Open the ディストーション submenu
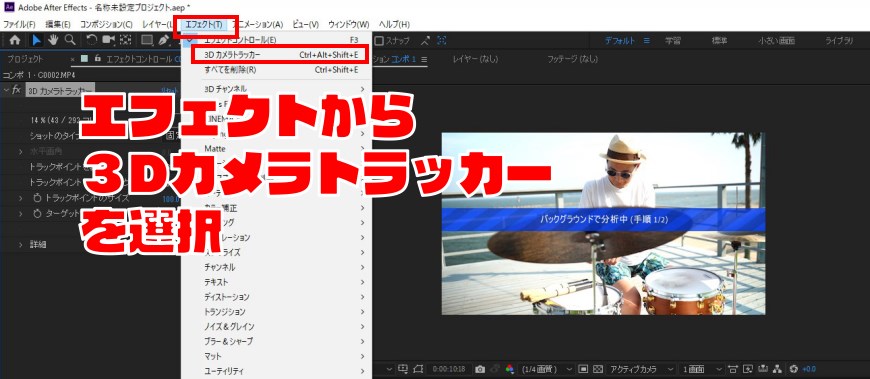 (276, 297)
